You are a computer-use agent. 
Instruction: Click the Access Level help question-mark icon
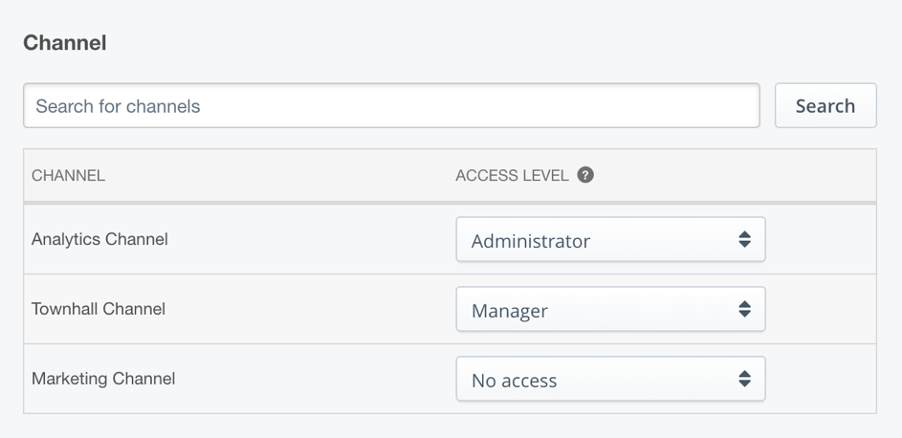585,175
